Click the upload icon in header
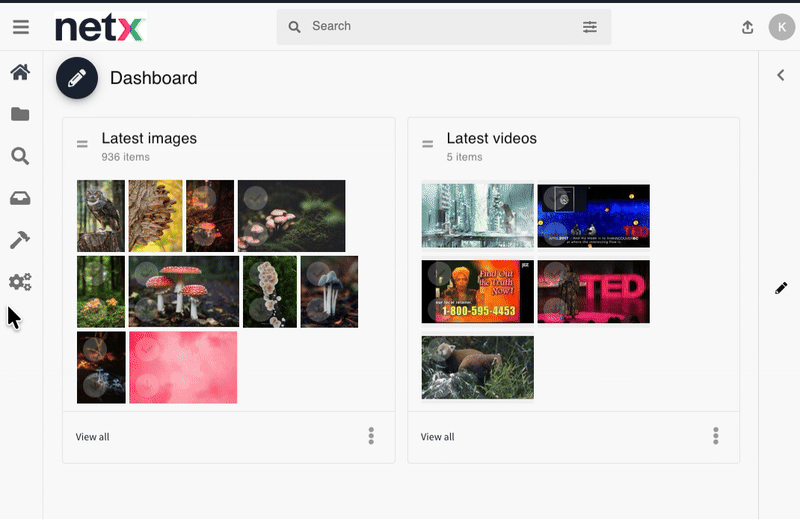This screenshot has width=800, height=519. (747, 28)
